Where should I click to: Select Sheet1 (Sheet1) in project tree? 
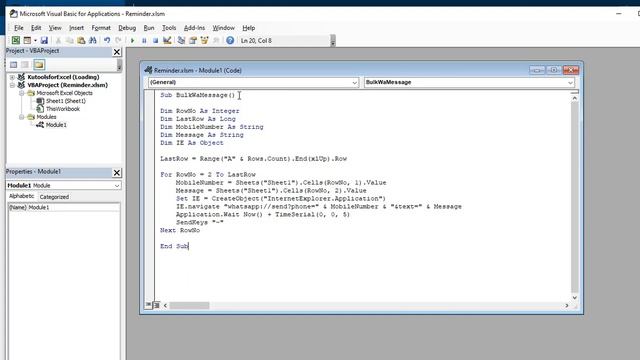tap(66, 101)
